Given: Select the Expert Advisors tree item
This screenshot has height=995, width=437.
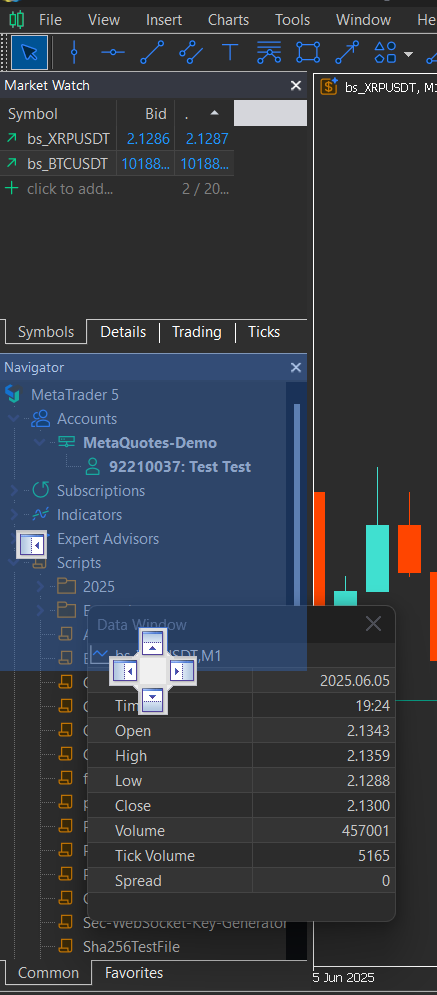Looking at the screenshot, I should 108,538.
